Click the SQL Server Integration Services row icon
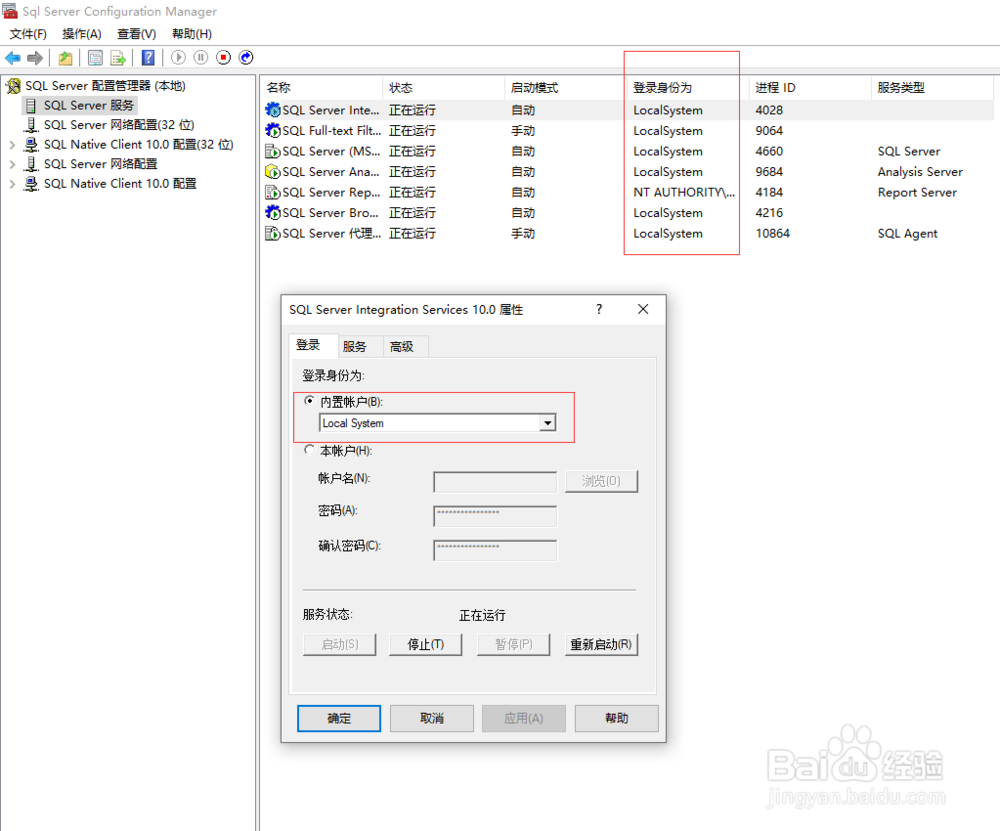1000x831 pixels. (272, 110)
